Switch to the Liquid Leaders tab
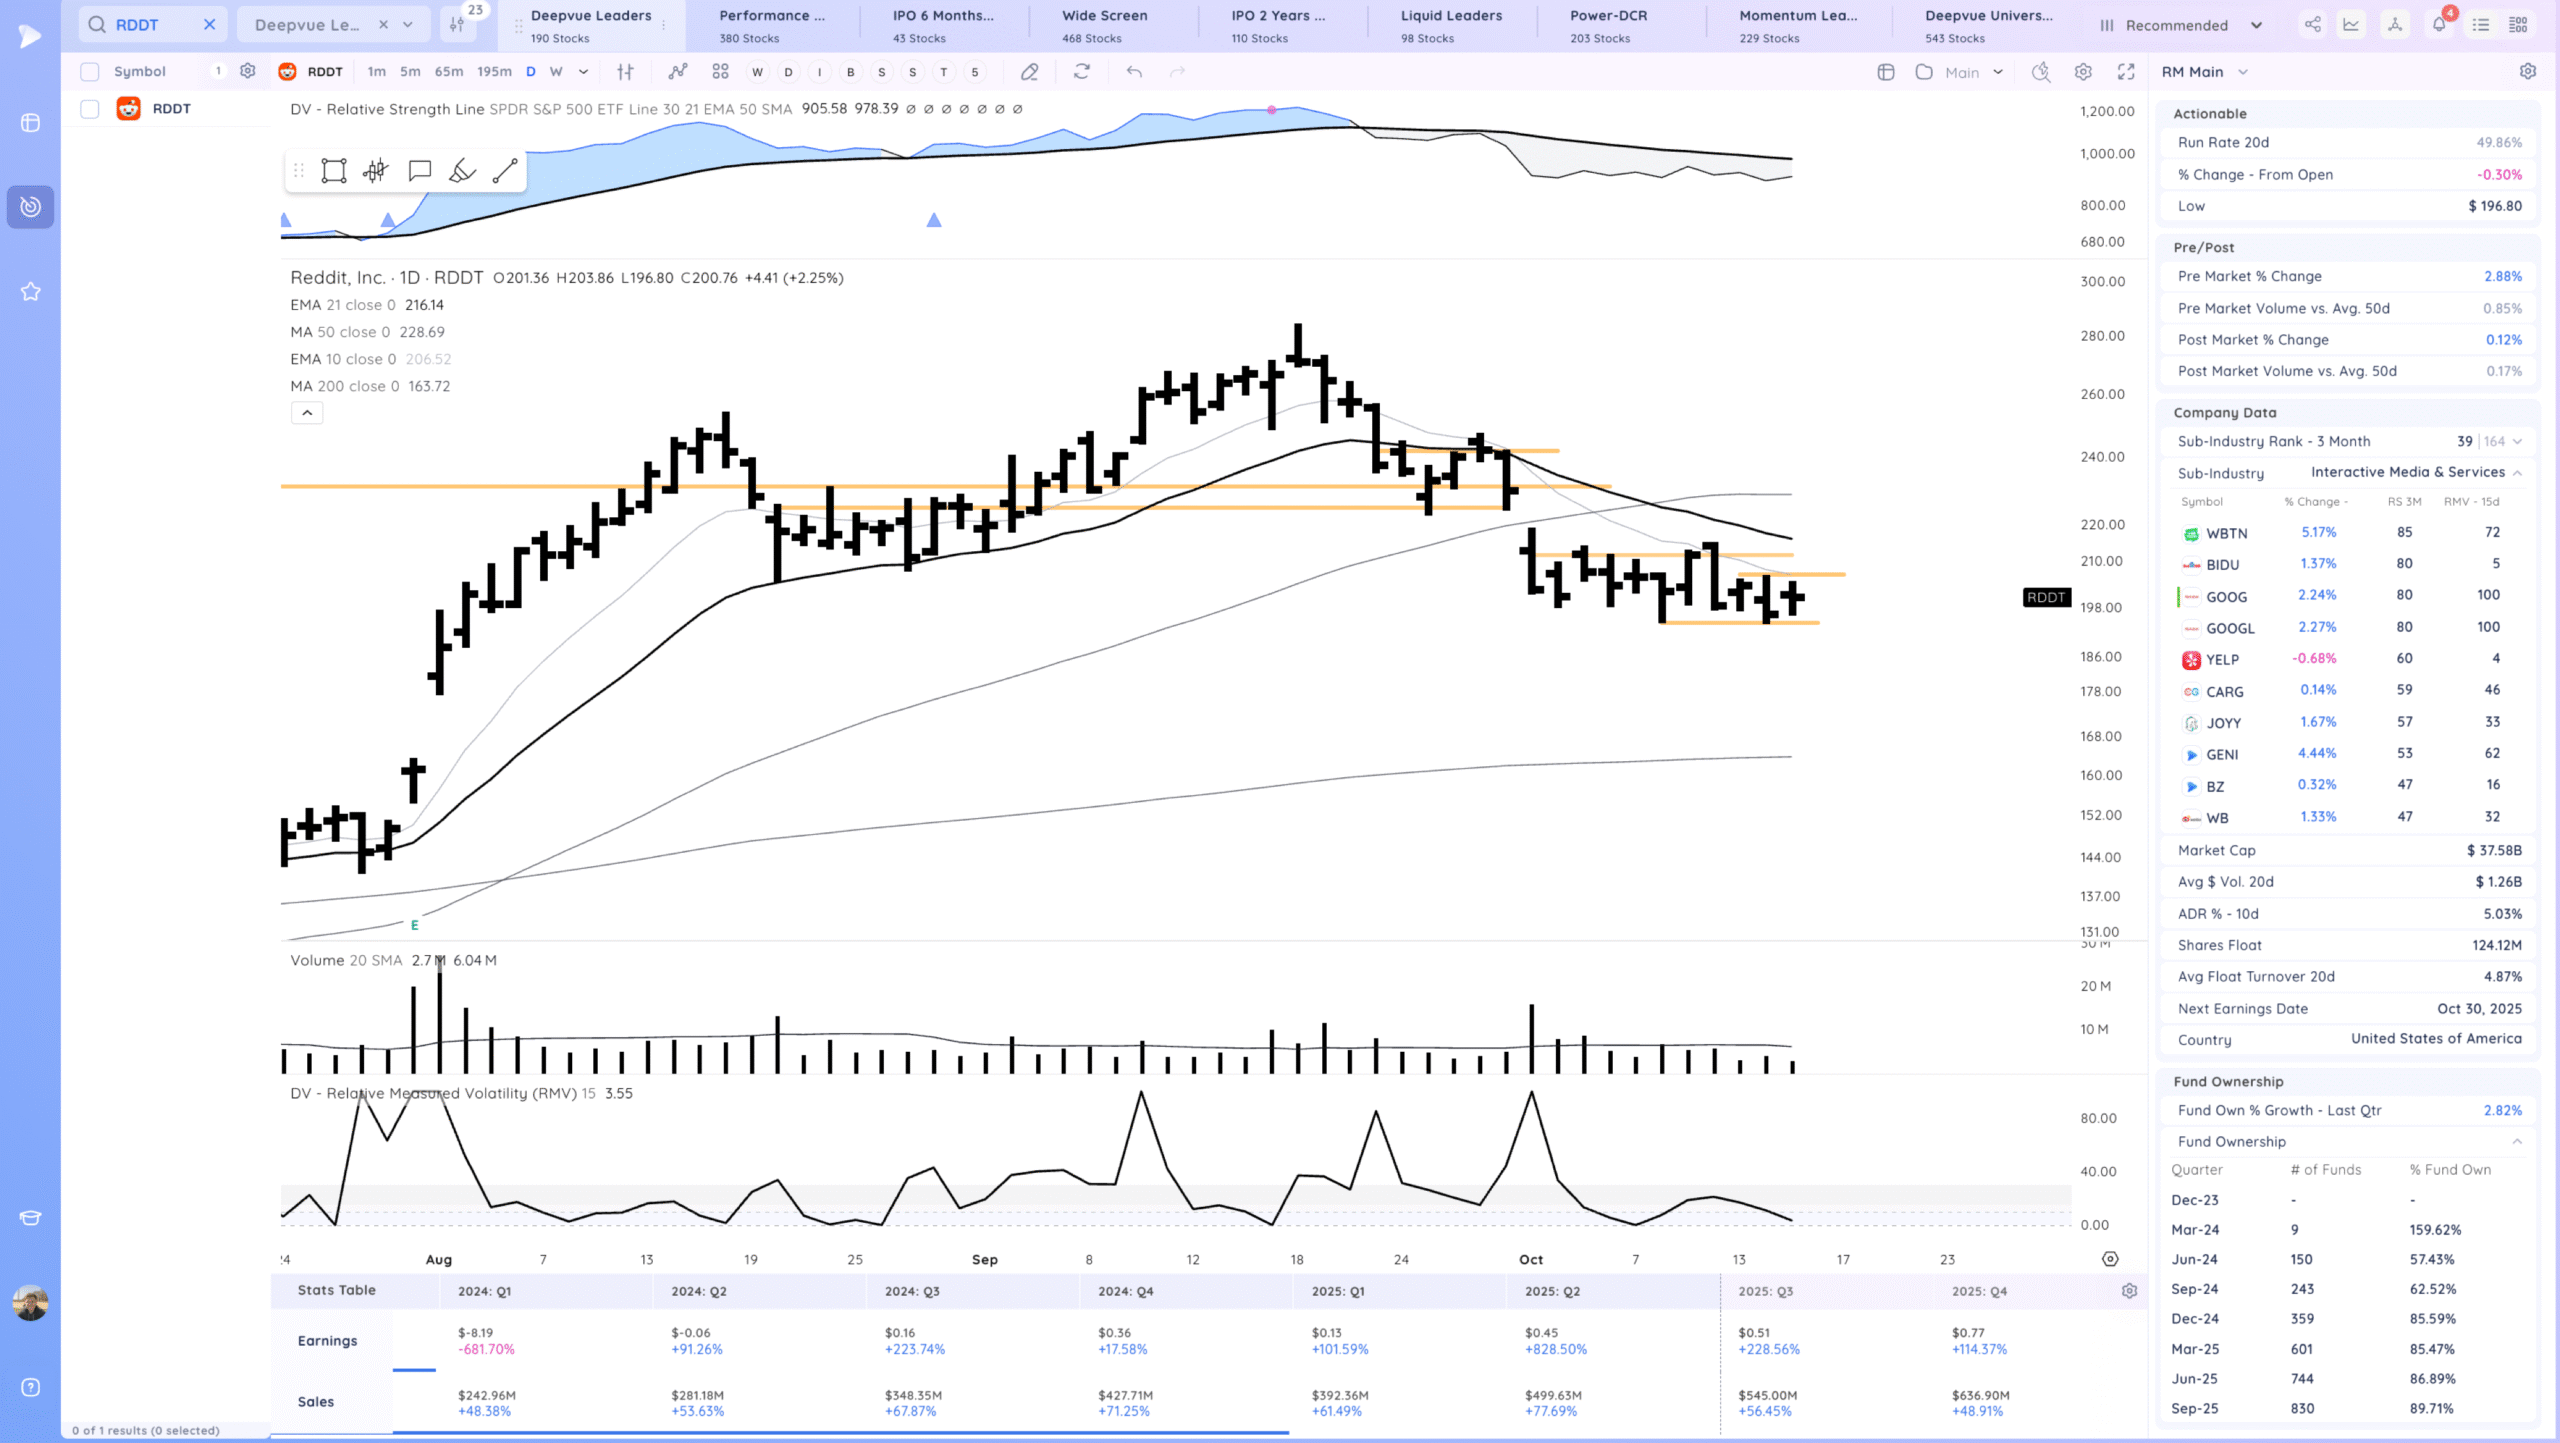Screen dimensions: 2560x1443 coord(1451,25)
